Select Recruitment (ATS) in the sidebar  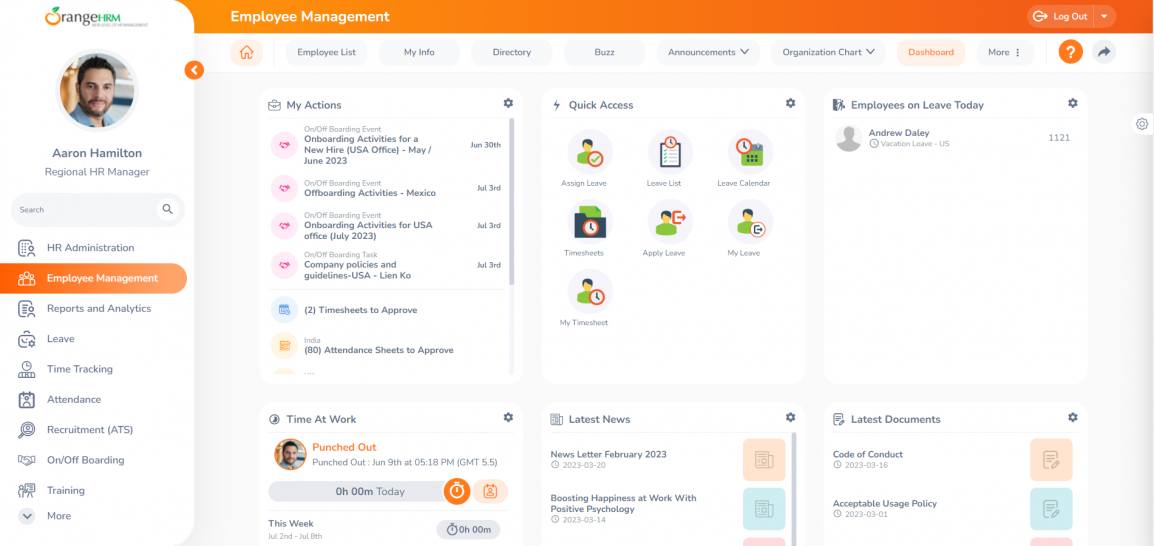(x=89, y=430)
